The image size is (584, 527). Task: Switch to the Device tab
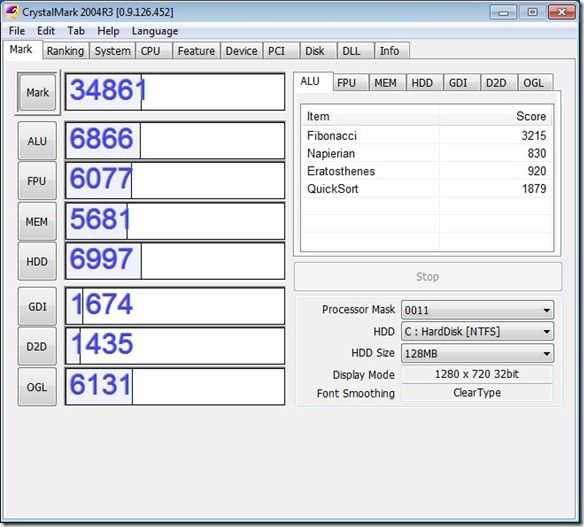241,51
